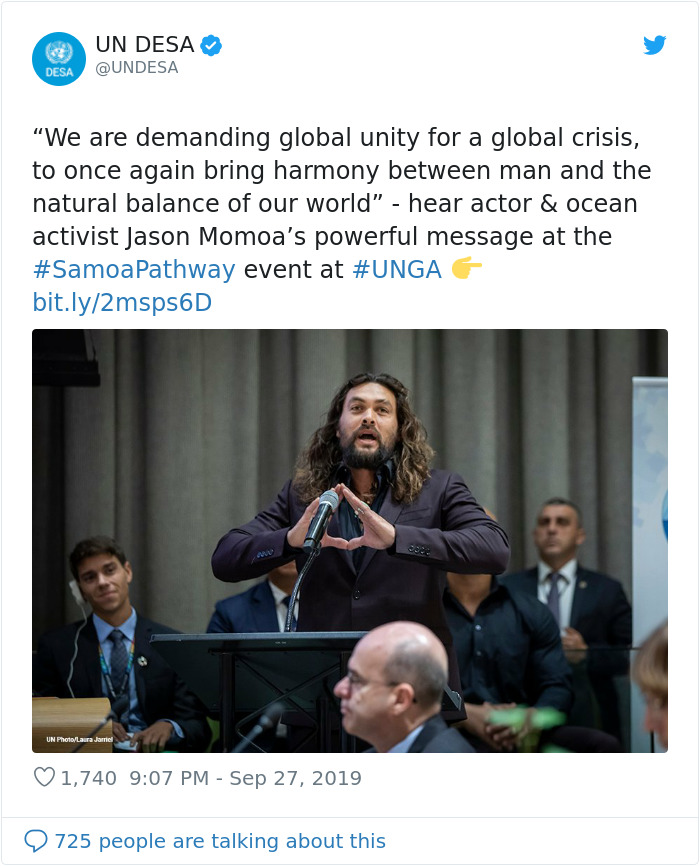Click the heart icon beside the 1,740 count

[44, 777]
